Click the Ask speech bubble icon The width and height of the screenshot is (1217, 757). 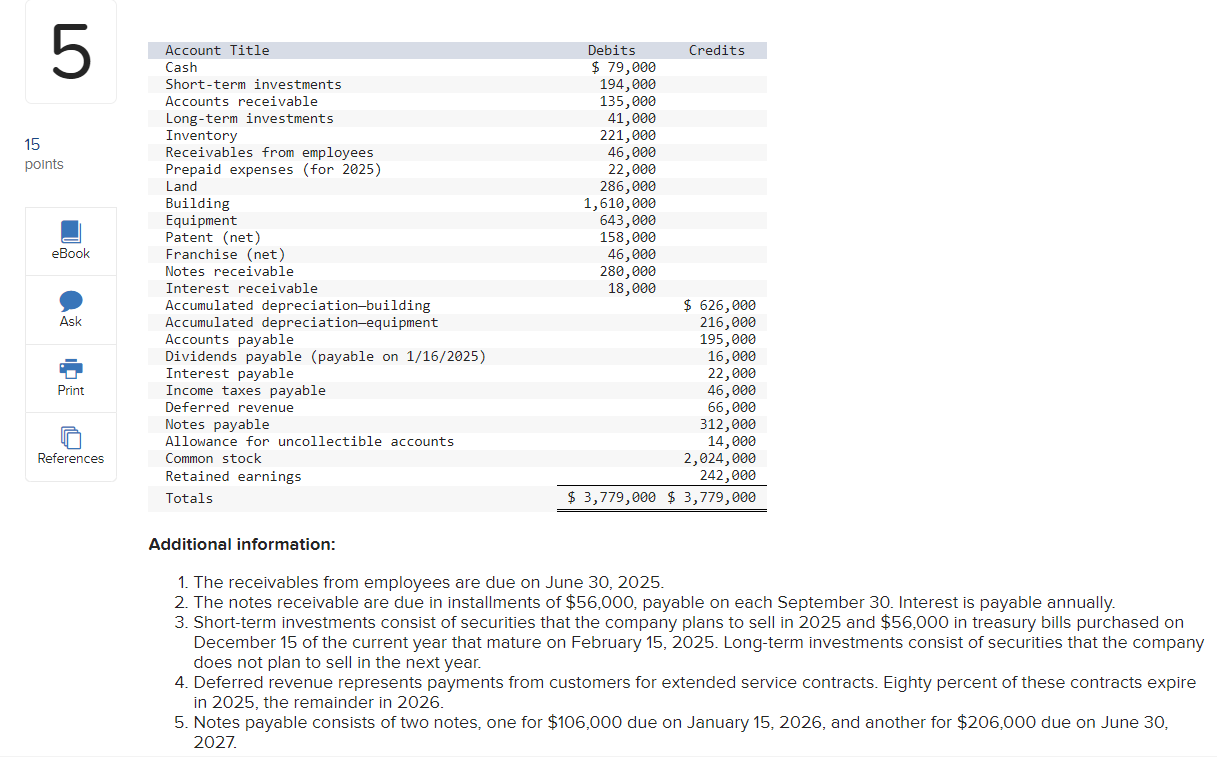(71, 301)
